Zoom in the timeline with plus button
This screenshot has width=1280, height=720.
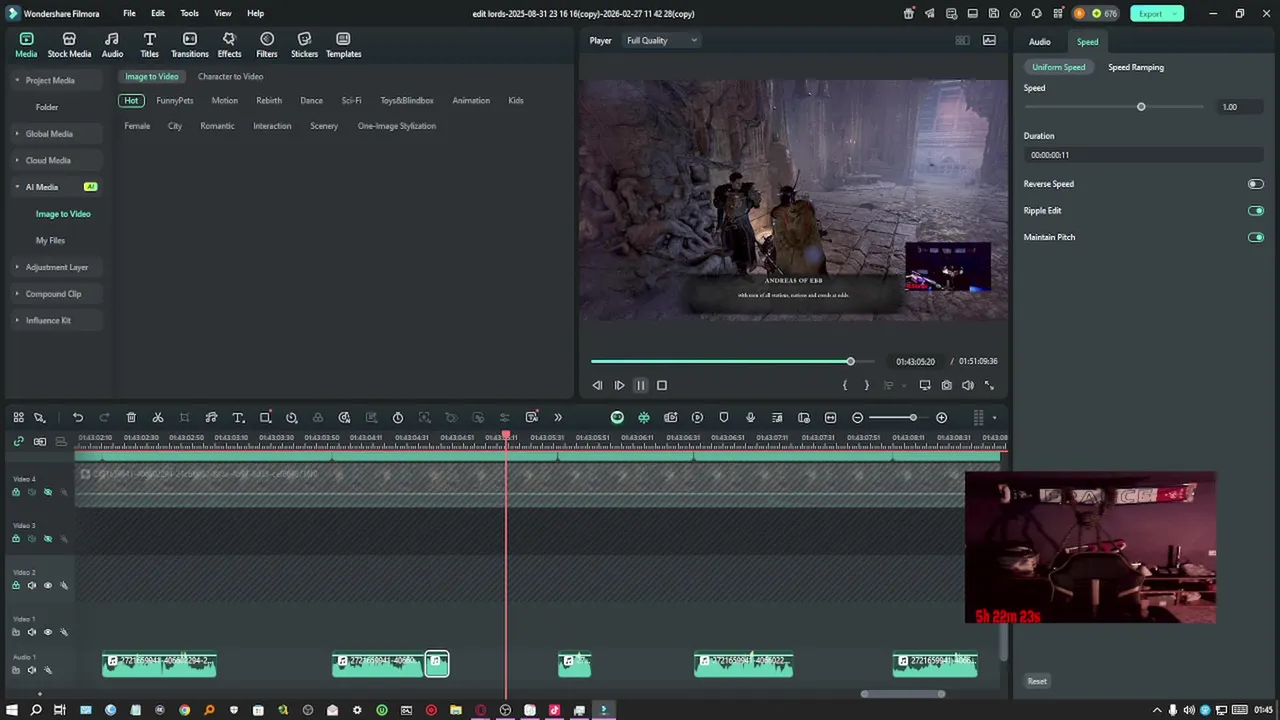941,417
